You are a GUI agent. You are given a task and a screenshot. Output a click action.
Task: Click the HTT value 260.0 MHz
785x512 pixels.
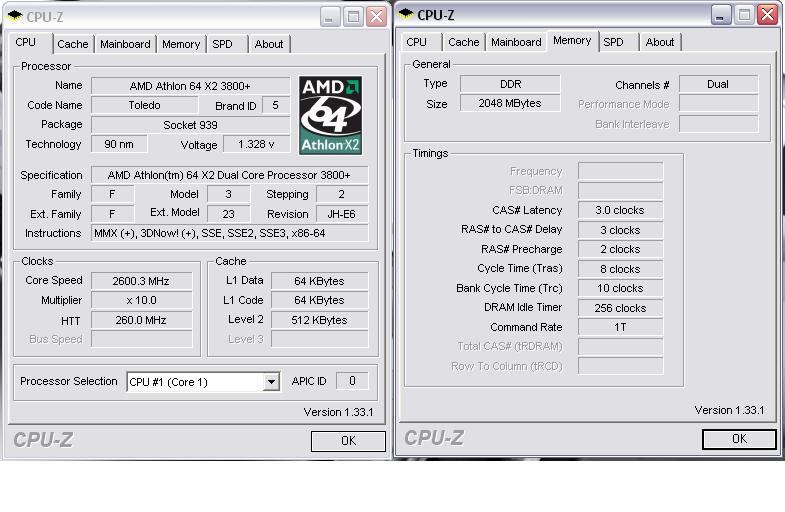point(141,320)
